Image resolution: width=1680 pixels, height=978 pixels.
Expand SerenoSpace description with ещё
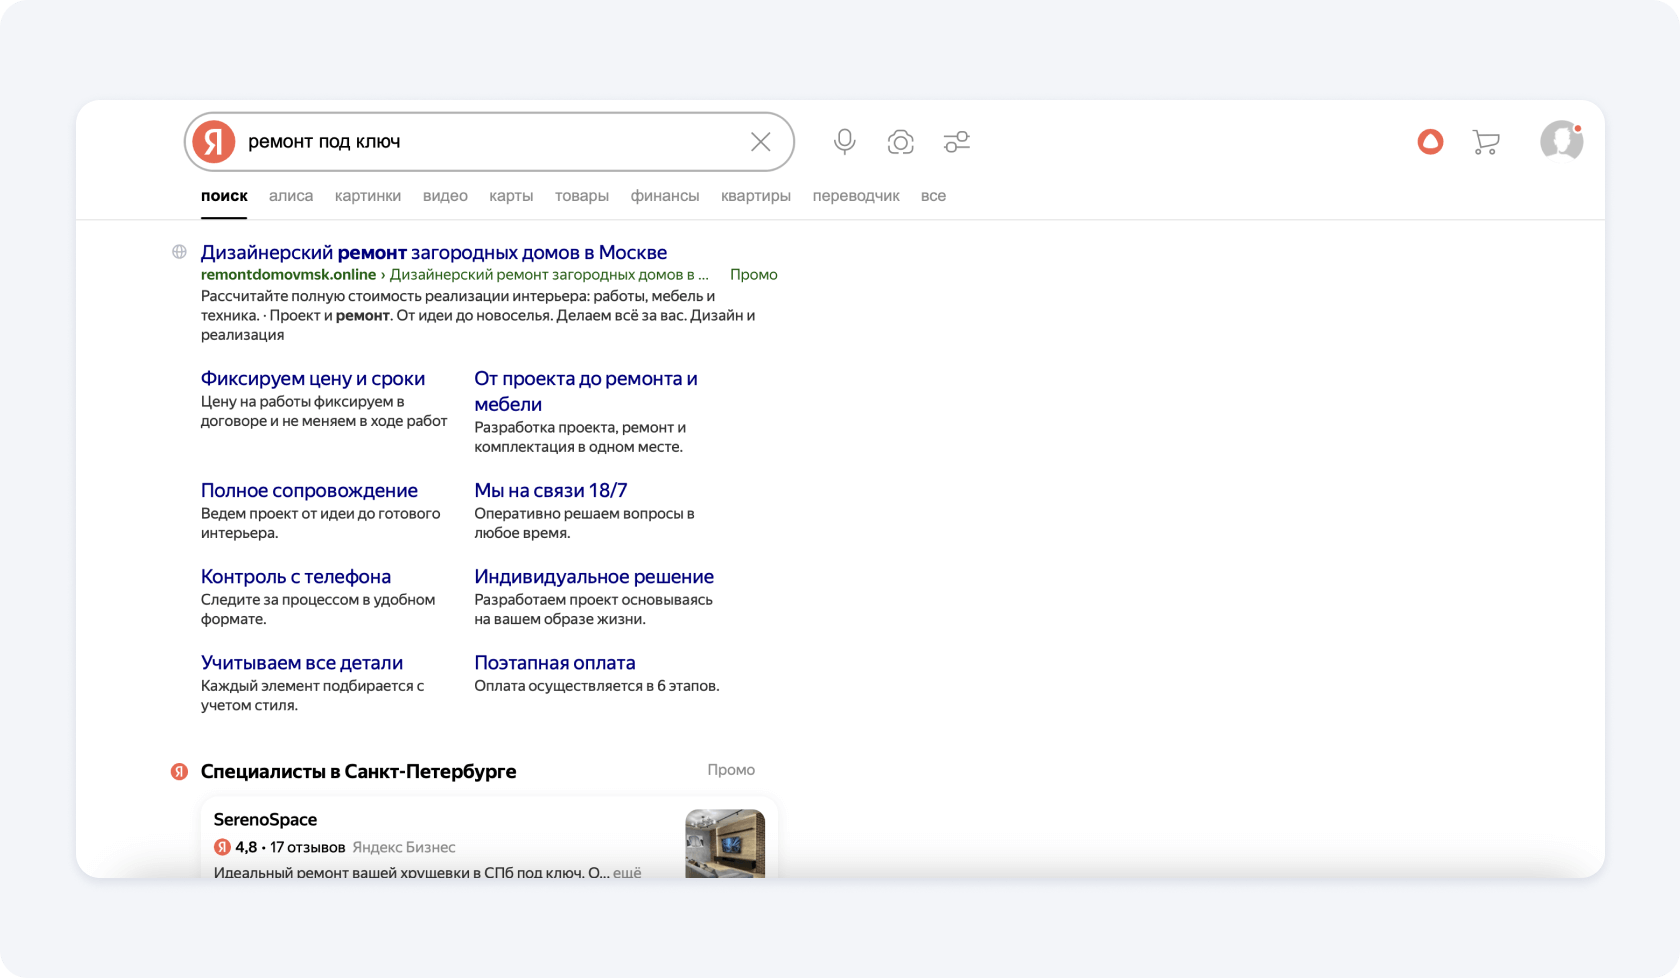(627, 872)
